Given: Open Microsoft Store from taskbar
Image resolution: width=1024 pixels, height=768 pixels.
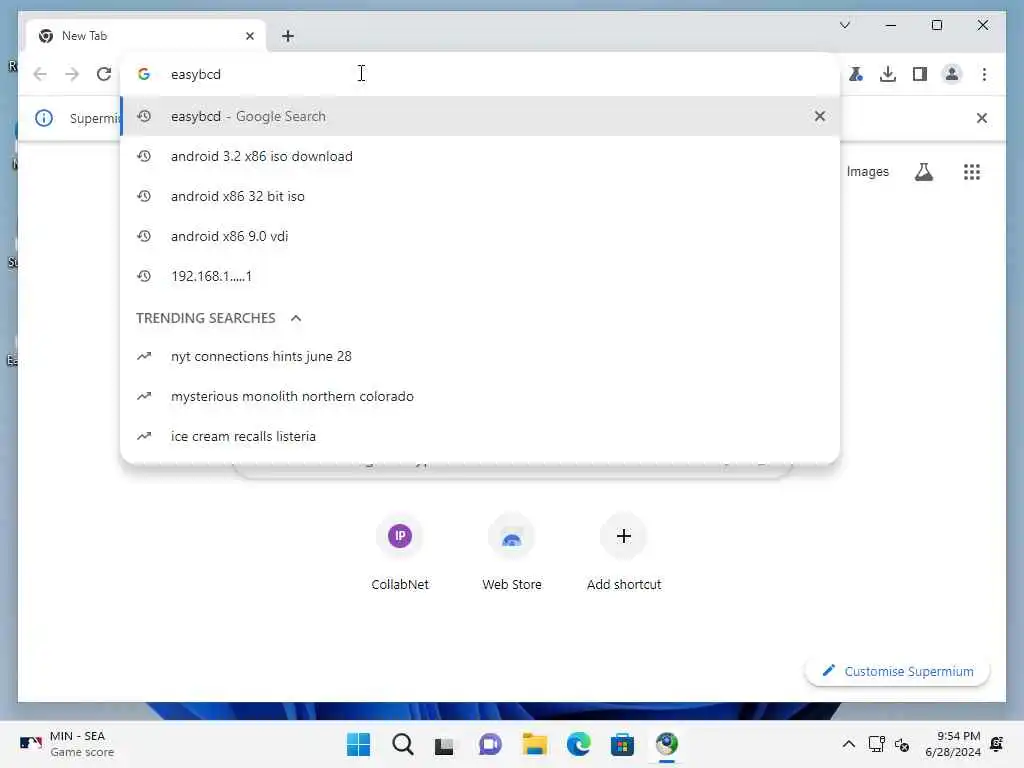Looking at the screenshot, I should pyautogui.click(x=622, y=744).
